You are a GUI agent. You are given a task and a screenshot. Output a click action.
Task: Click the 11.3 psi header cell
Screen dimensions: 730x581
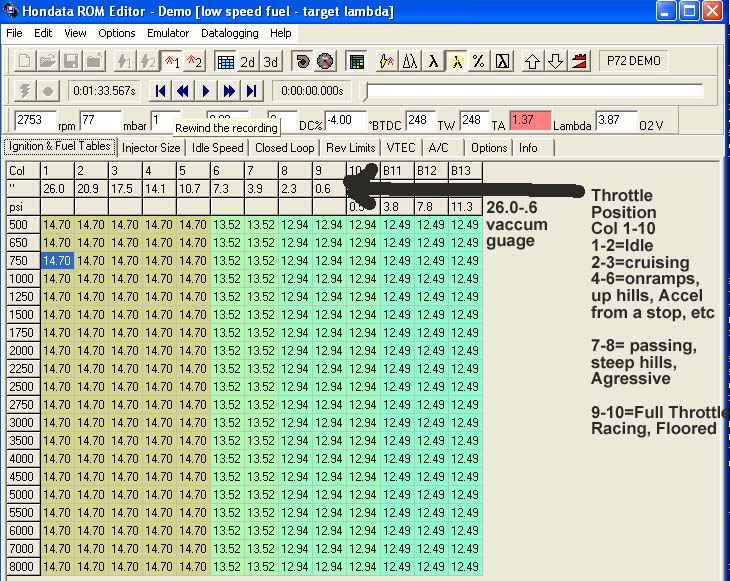click(465, 207)
